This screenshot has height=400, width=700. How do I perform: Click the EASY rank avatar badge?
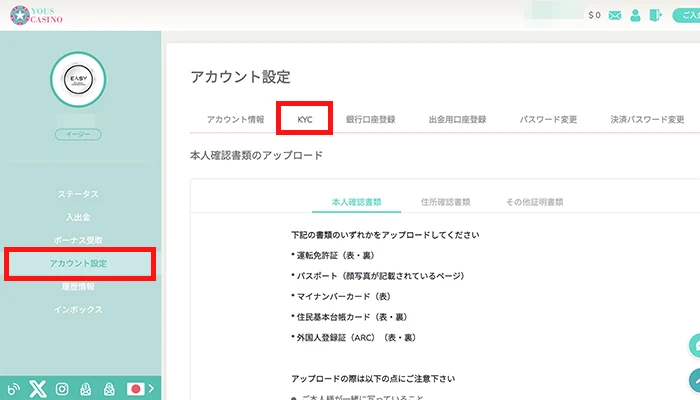(78, 79)
